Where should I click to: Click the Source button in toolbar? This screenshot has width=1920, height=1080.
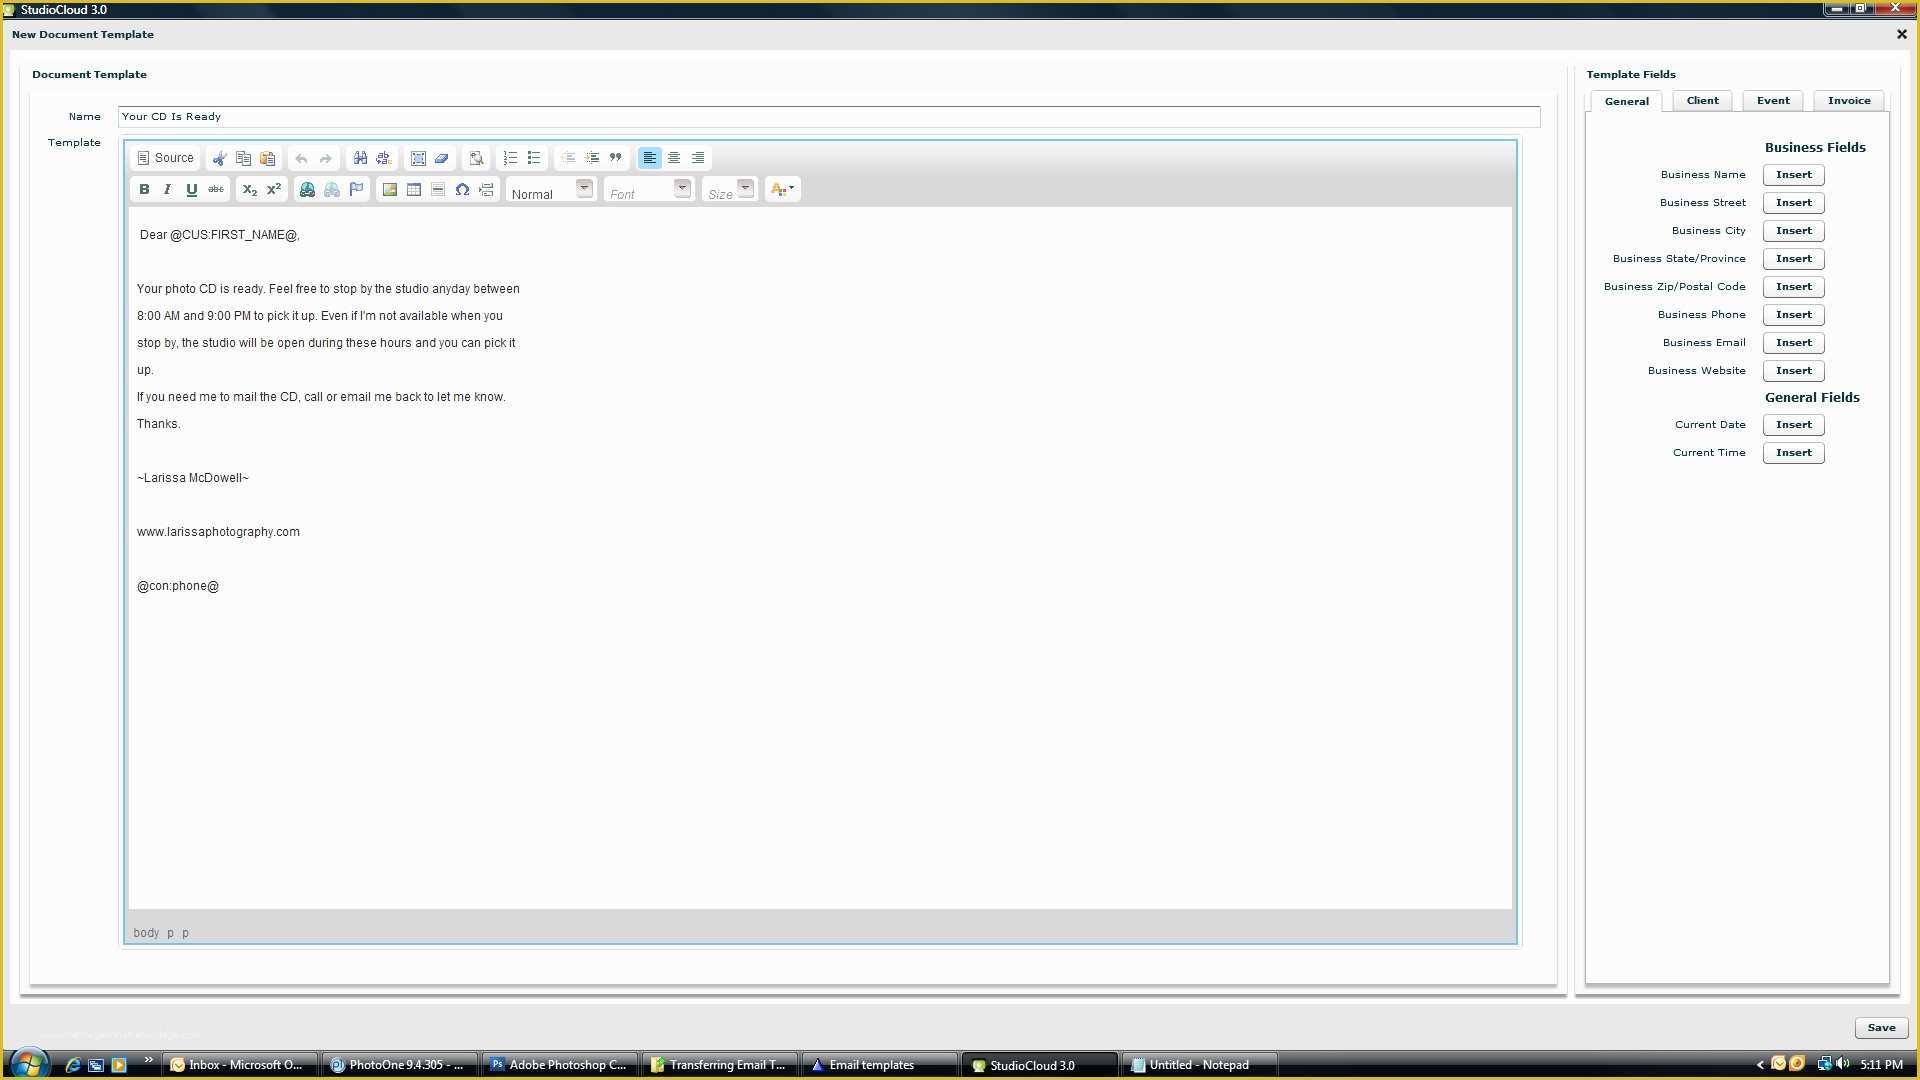(x=165, y=157)
